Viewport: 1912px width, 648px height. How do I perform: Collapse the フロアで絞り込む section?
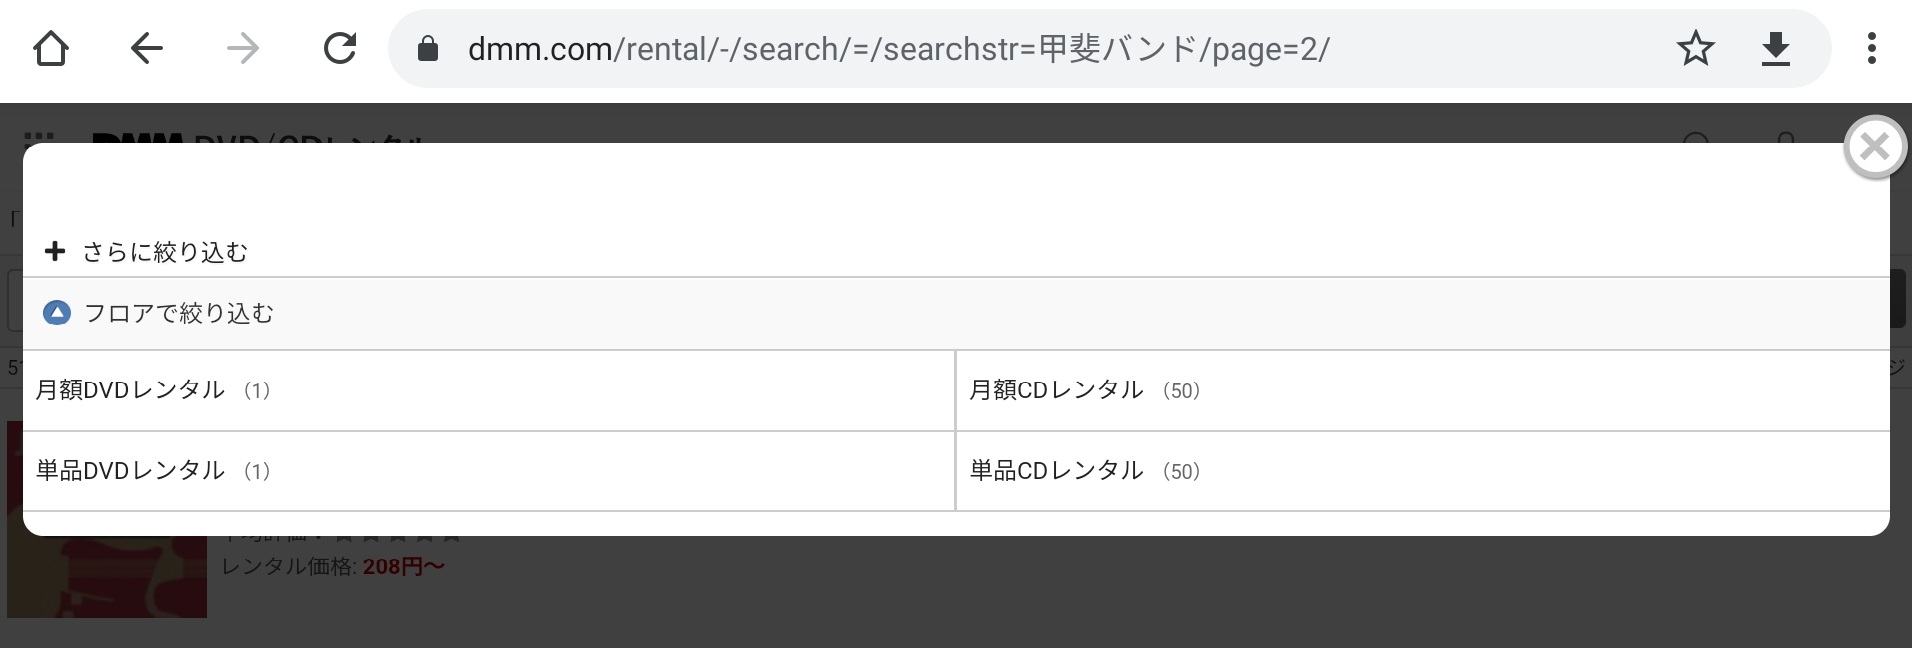pyautogui.click(x=57, y=313)
